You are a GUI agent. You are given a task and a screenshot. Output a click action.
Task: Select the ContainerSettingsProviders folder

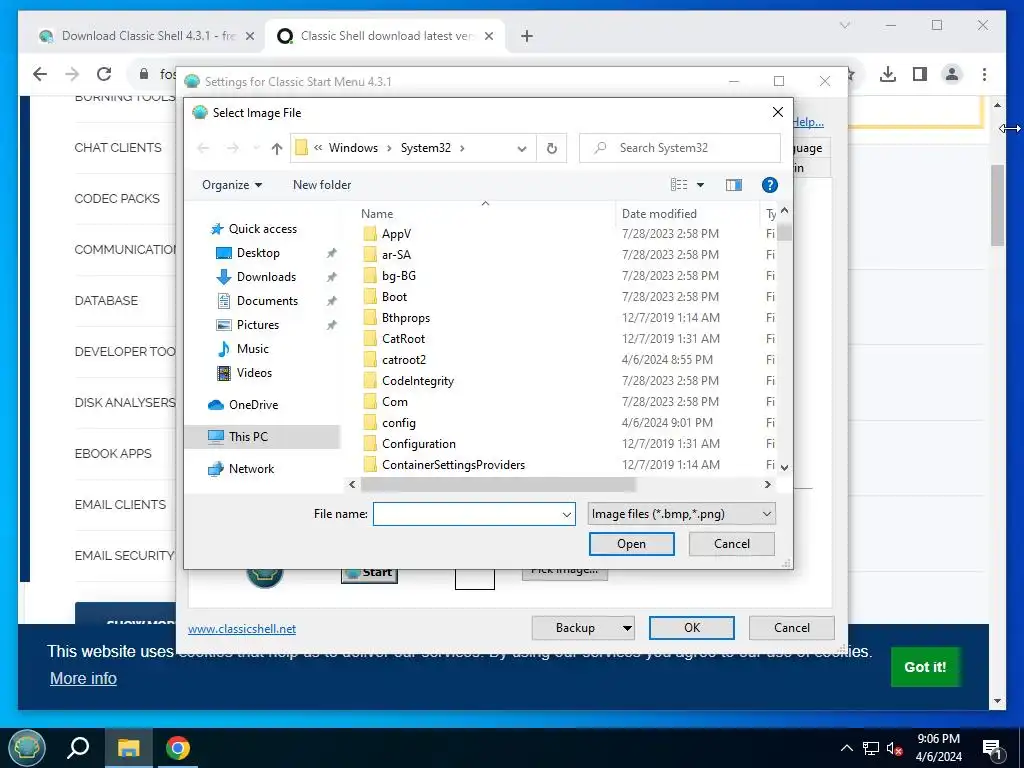coord(453,465)
